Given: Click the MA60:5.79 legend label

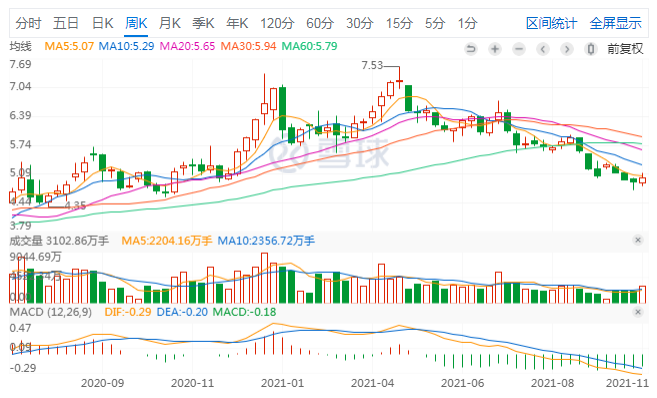Looking at the screenshot, I should (x=310, y=46).
